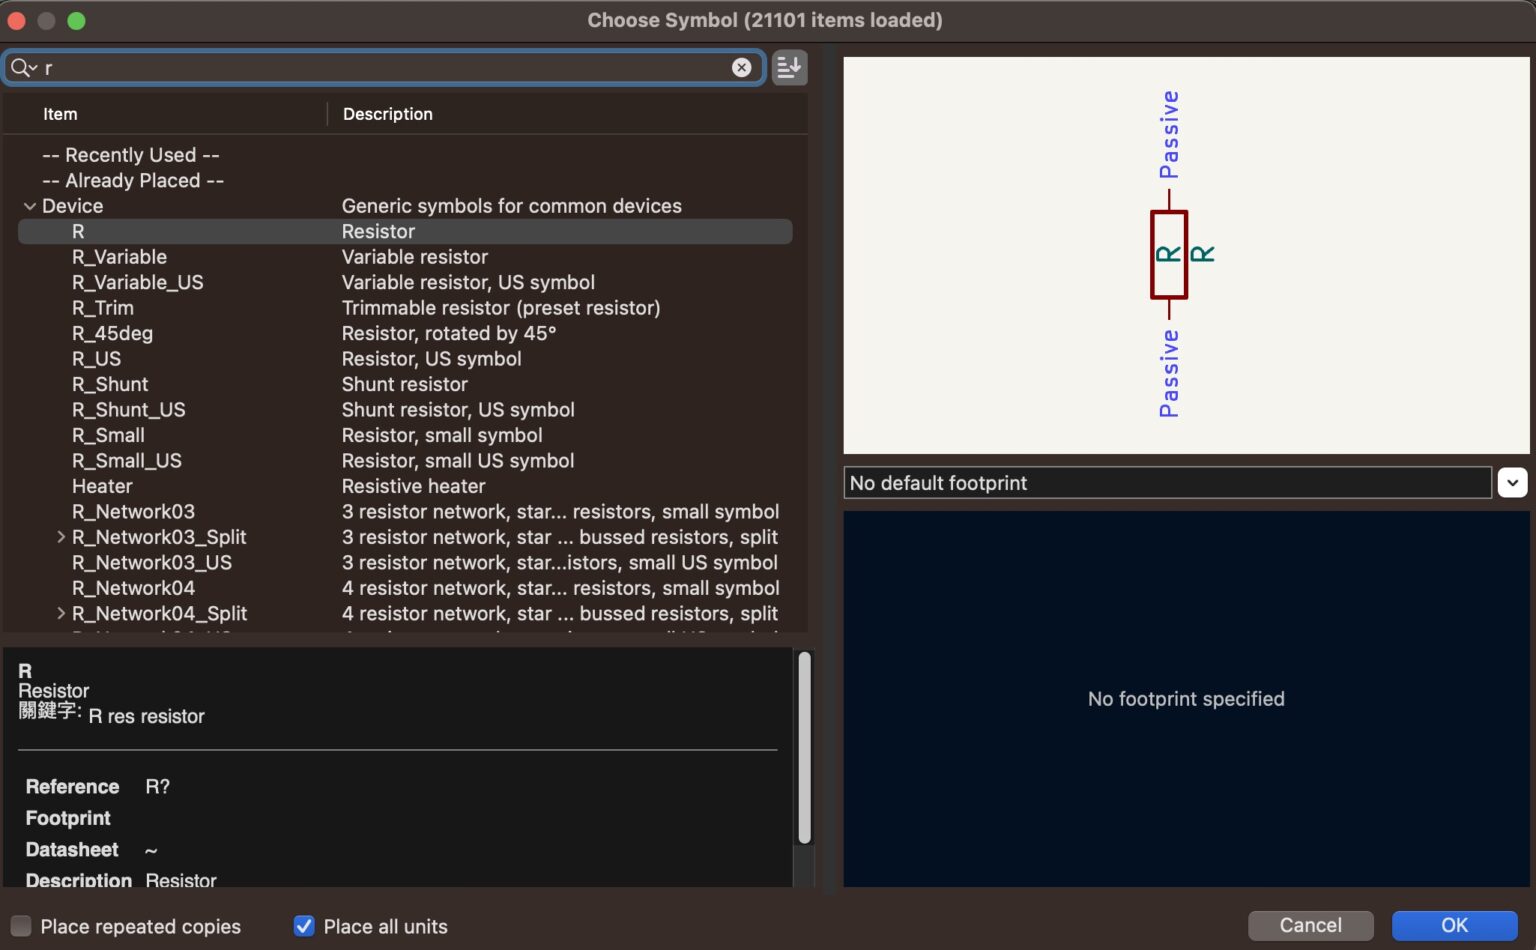Select R_Small_US from the list
This screenshot has height=950, width=1536.
point(126,461)
